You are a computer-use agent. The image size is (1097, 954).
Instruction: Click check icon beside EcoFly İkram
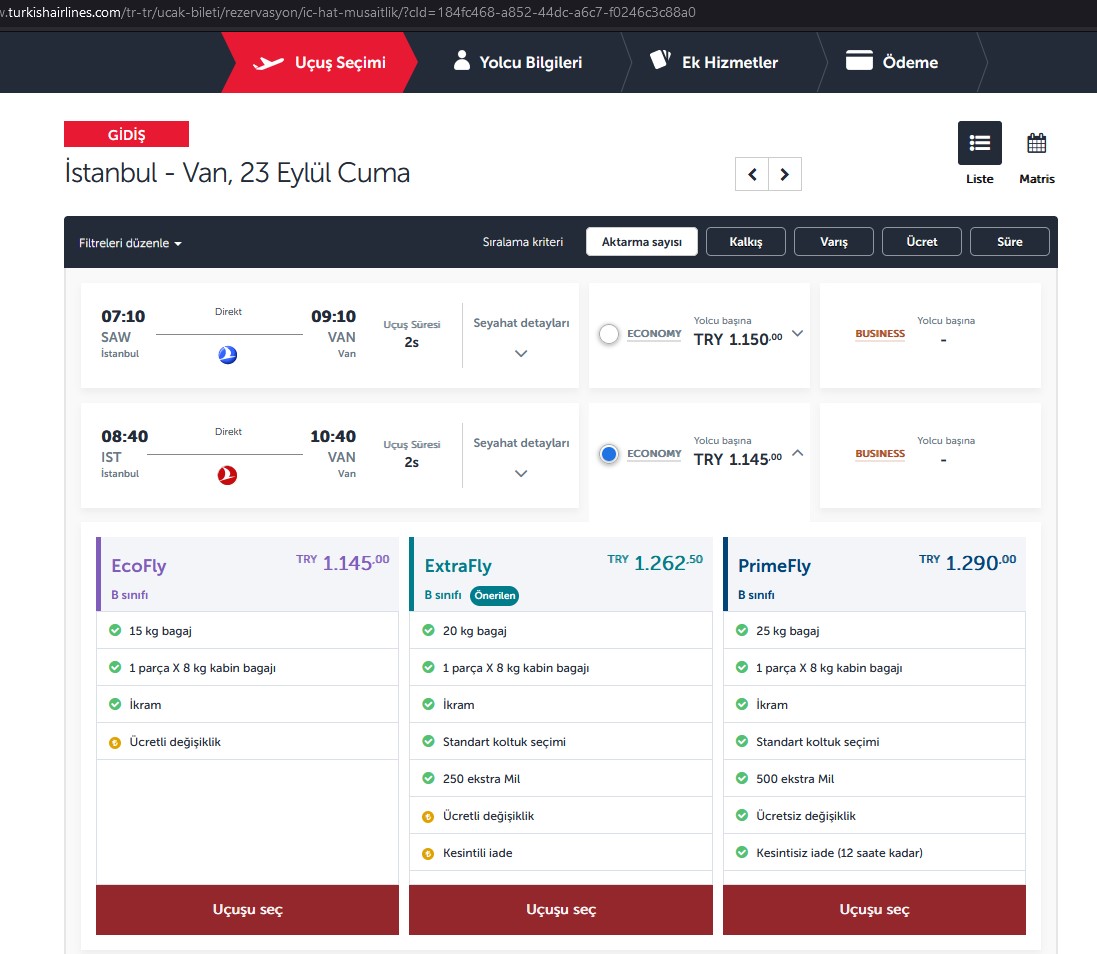pos(115,704)
